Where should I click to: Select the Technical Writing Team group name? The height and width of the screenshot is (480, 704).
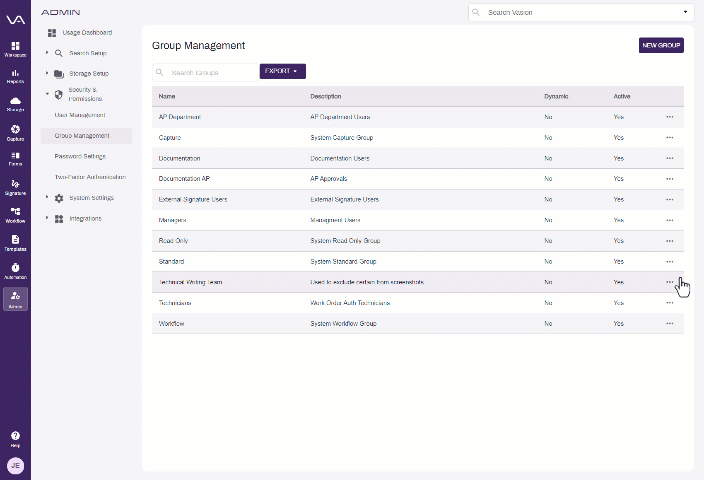(190, 282)
